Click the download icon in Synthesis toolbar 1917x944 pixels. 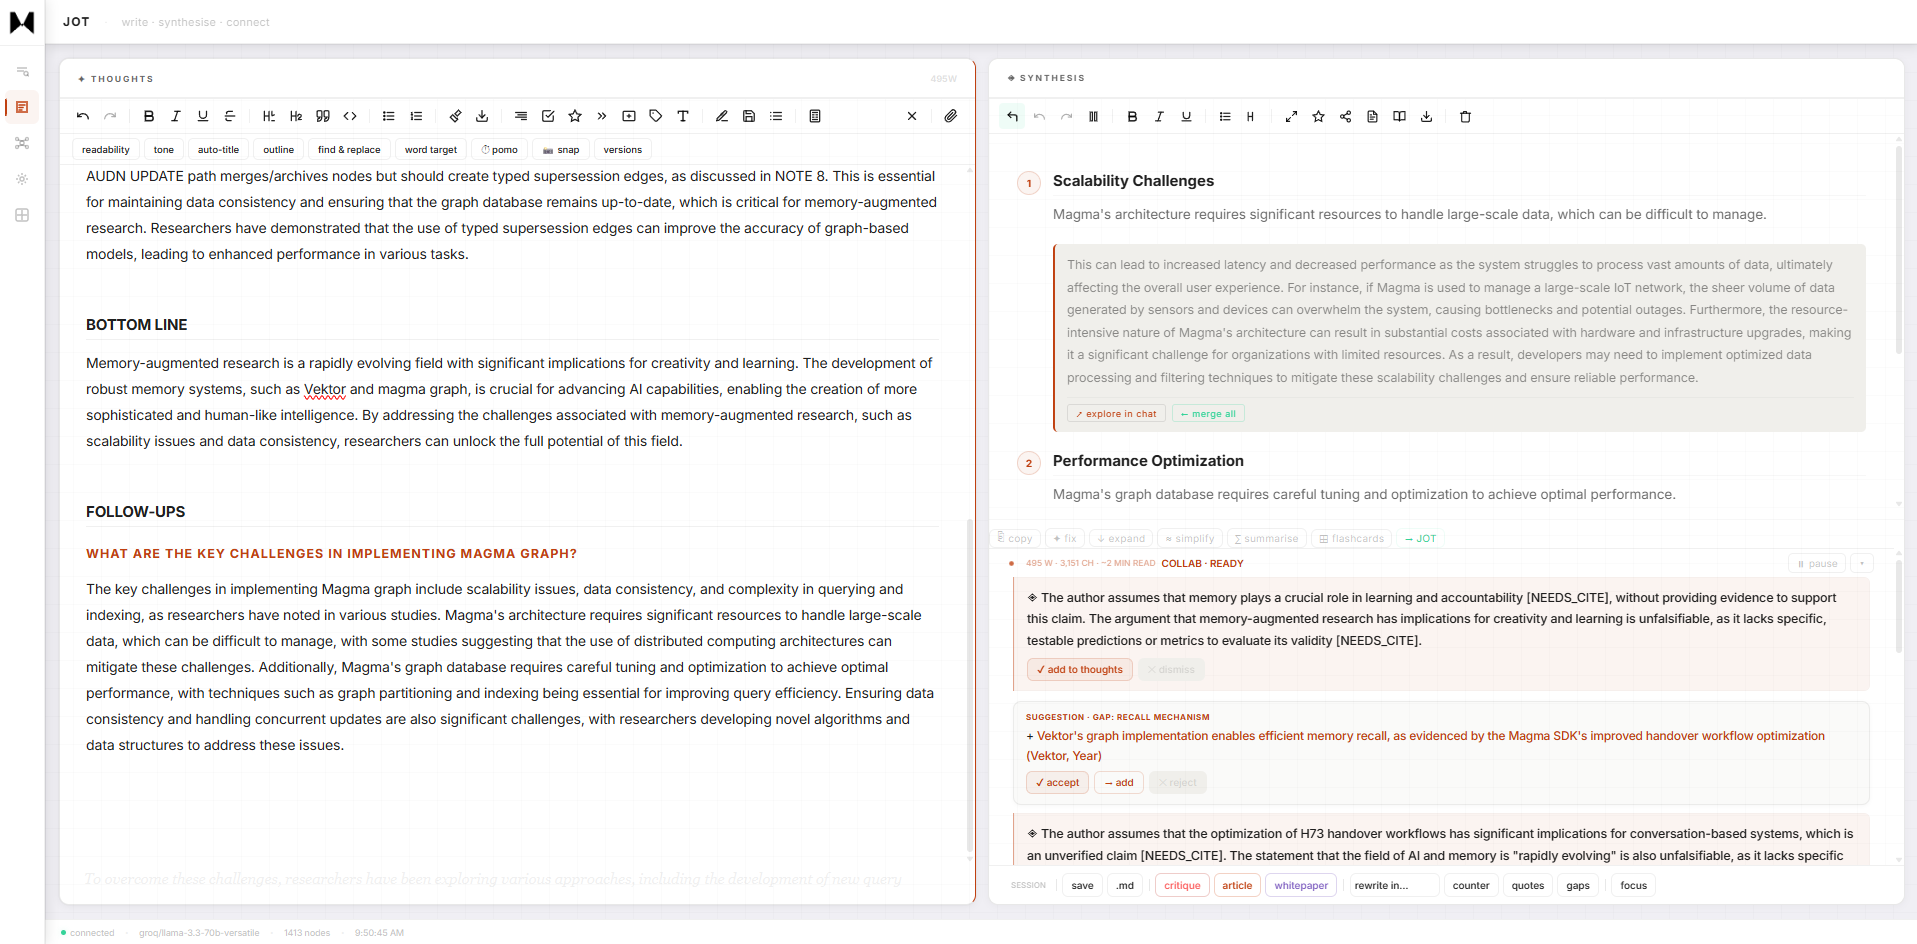click(x=1427, y=117)
